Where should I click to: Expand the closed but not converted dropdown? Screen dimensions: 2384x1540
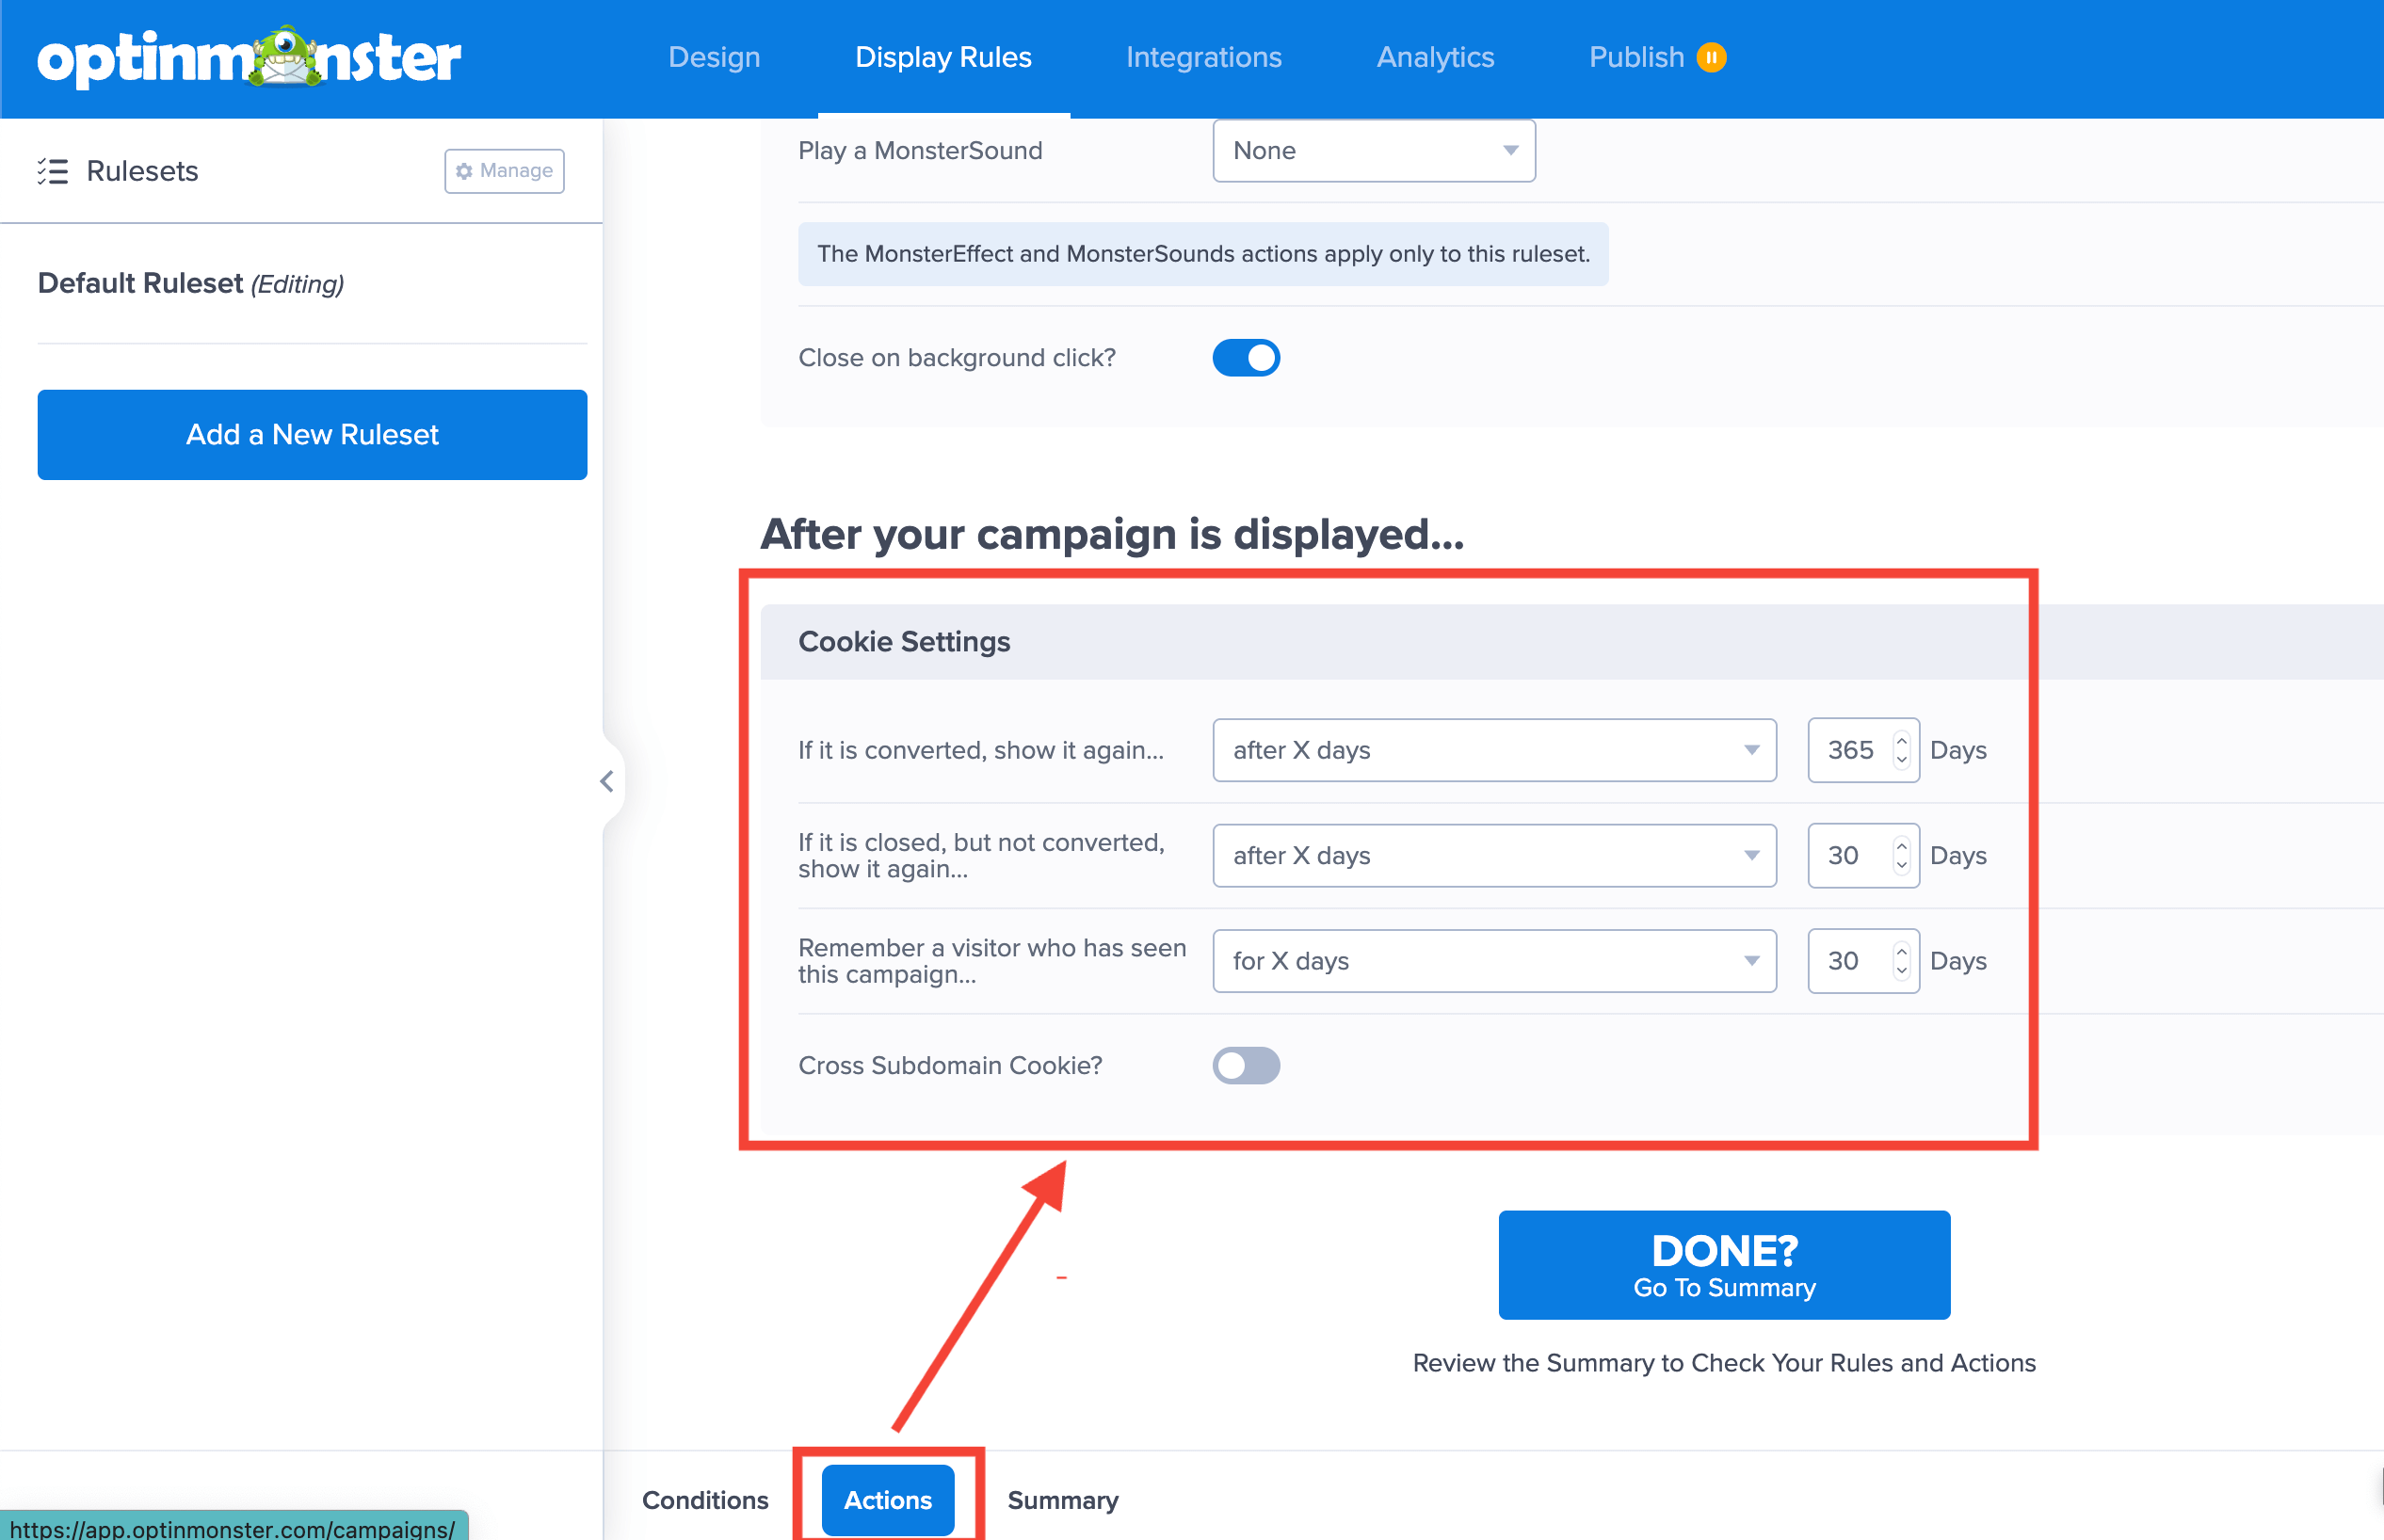1493,855
